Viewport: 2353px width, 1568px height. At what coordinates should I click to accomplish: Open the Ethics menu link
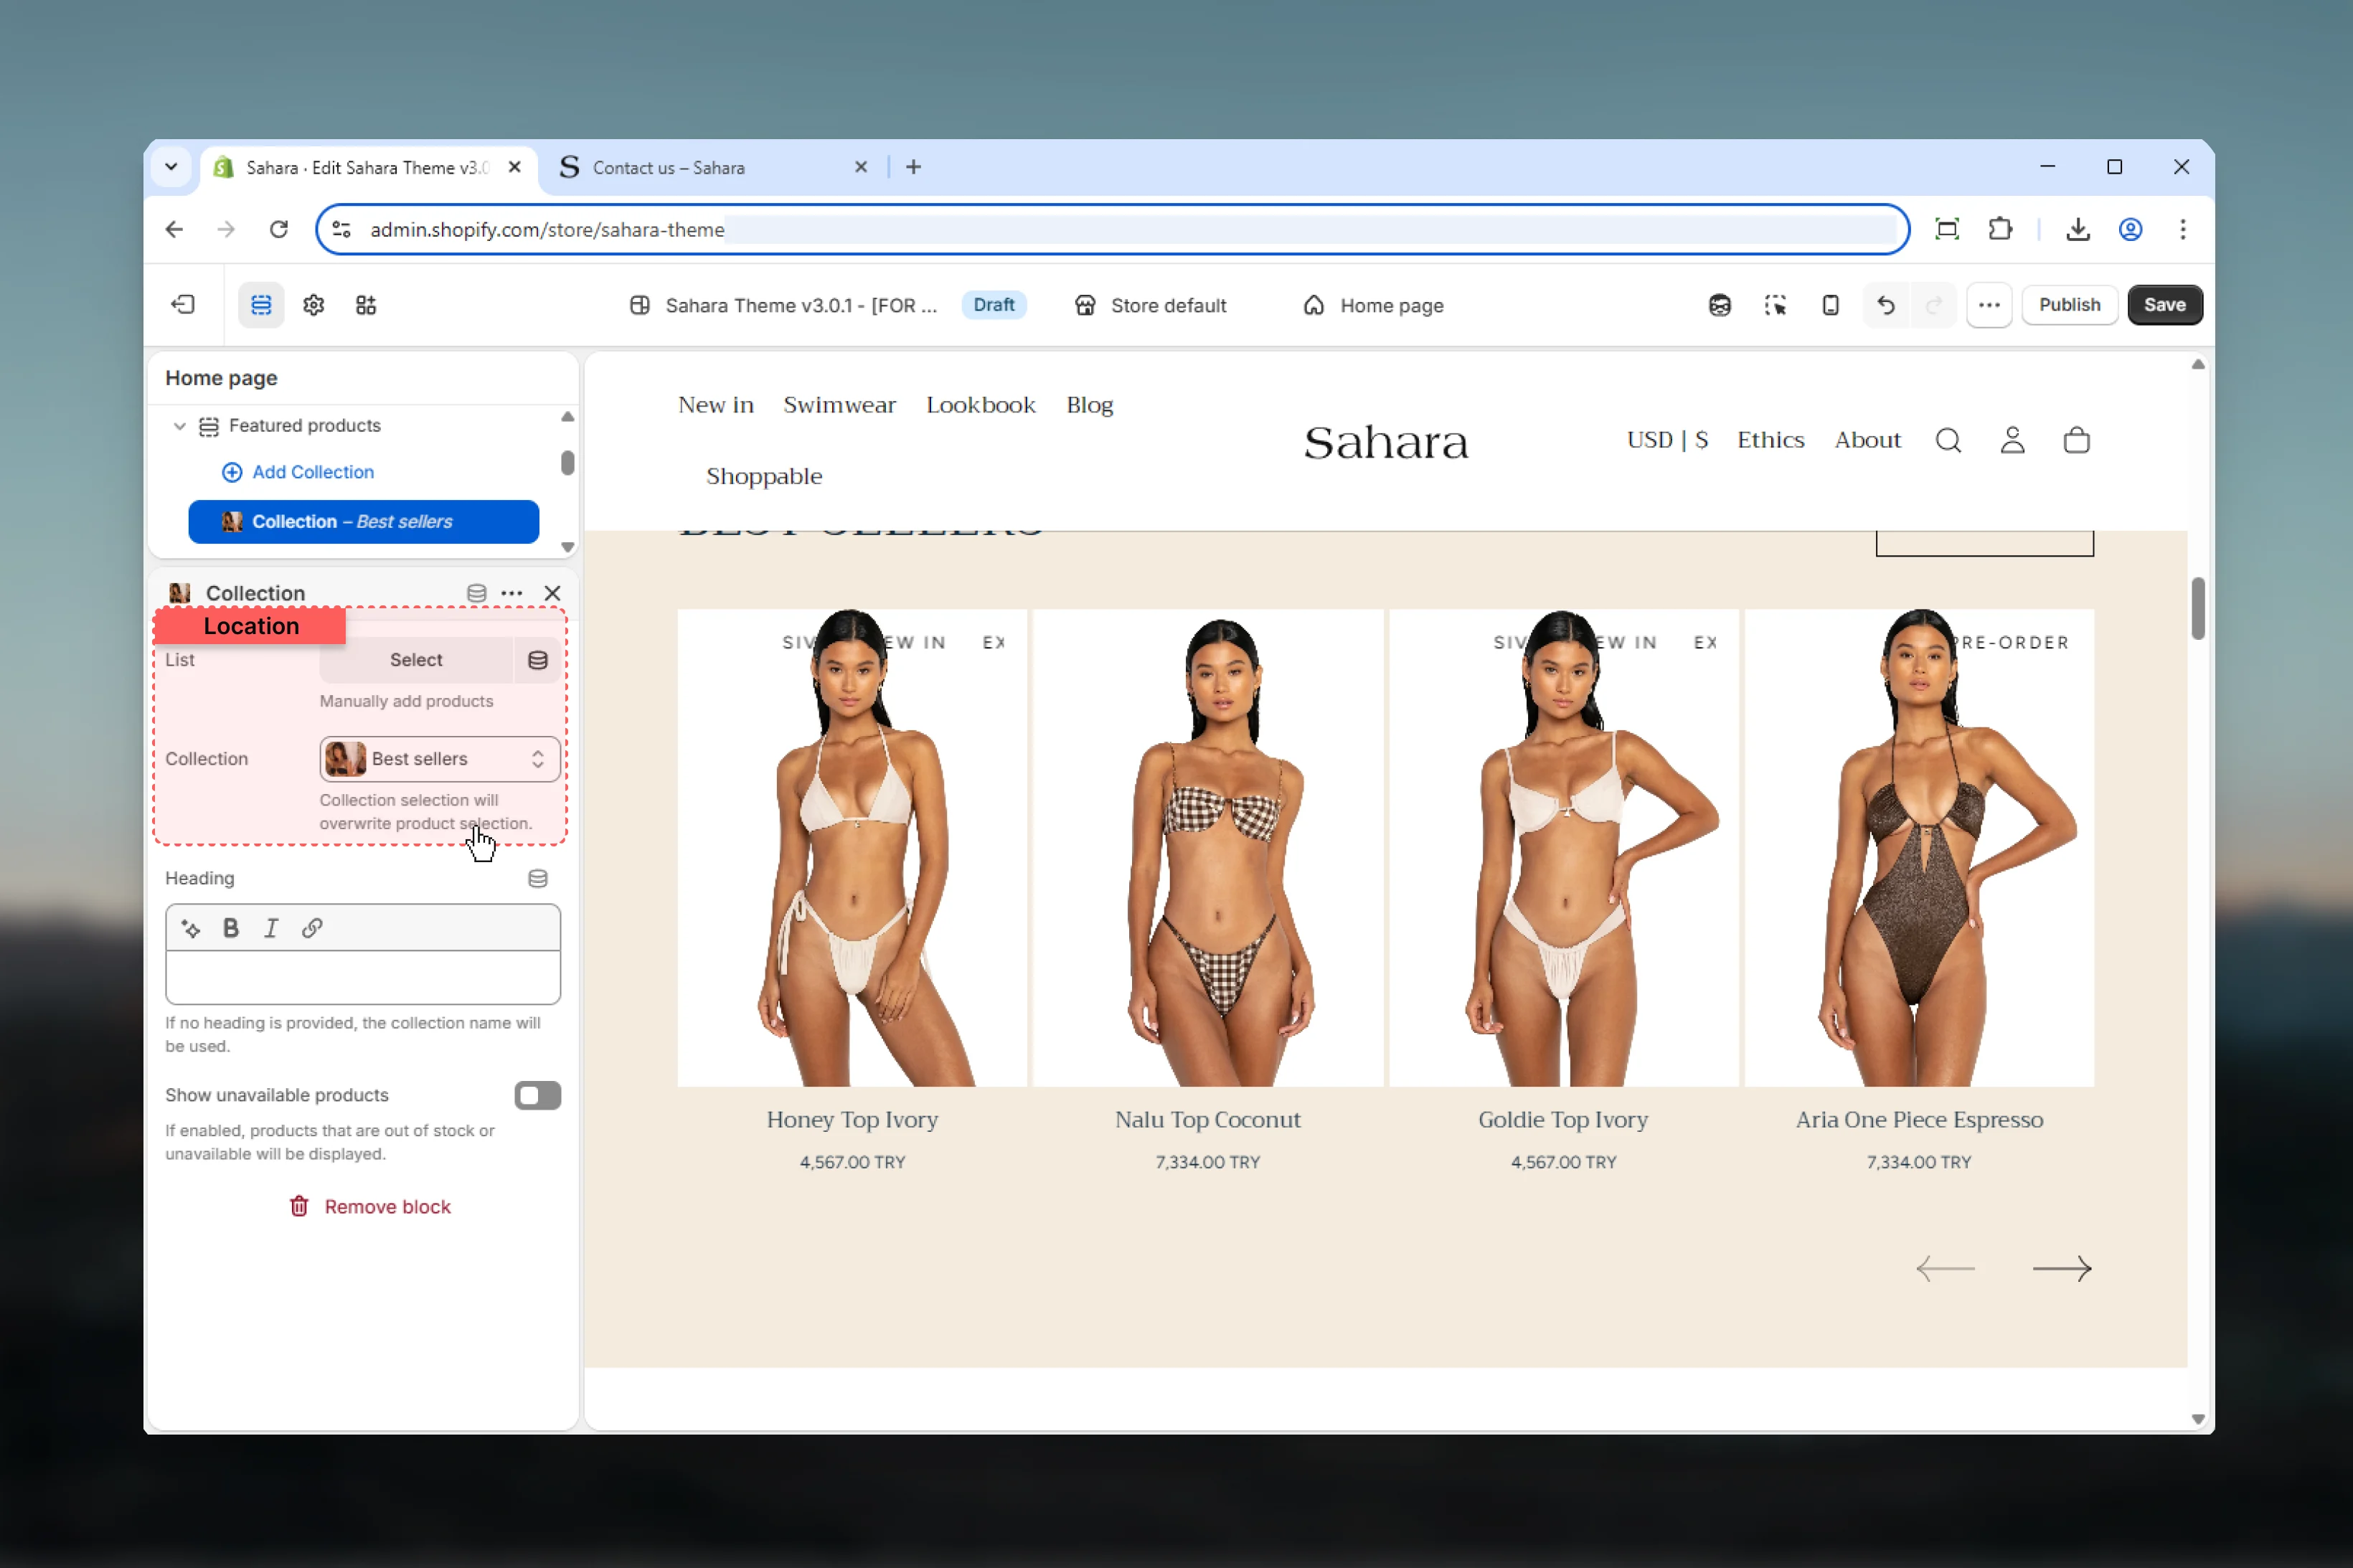[x=1770, y=440]
